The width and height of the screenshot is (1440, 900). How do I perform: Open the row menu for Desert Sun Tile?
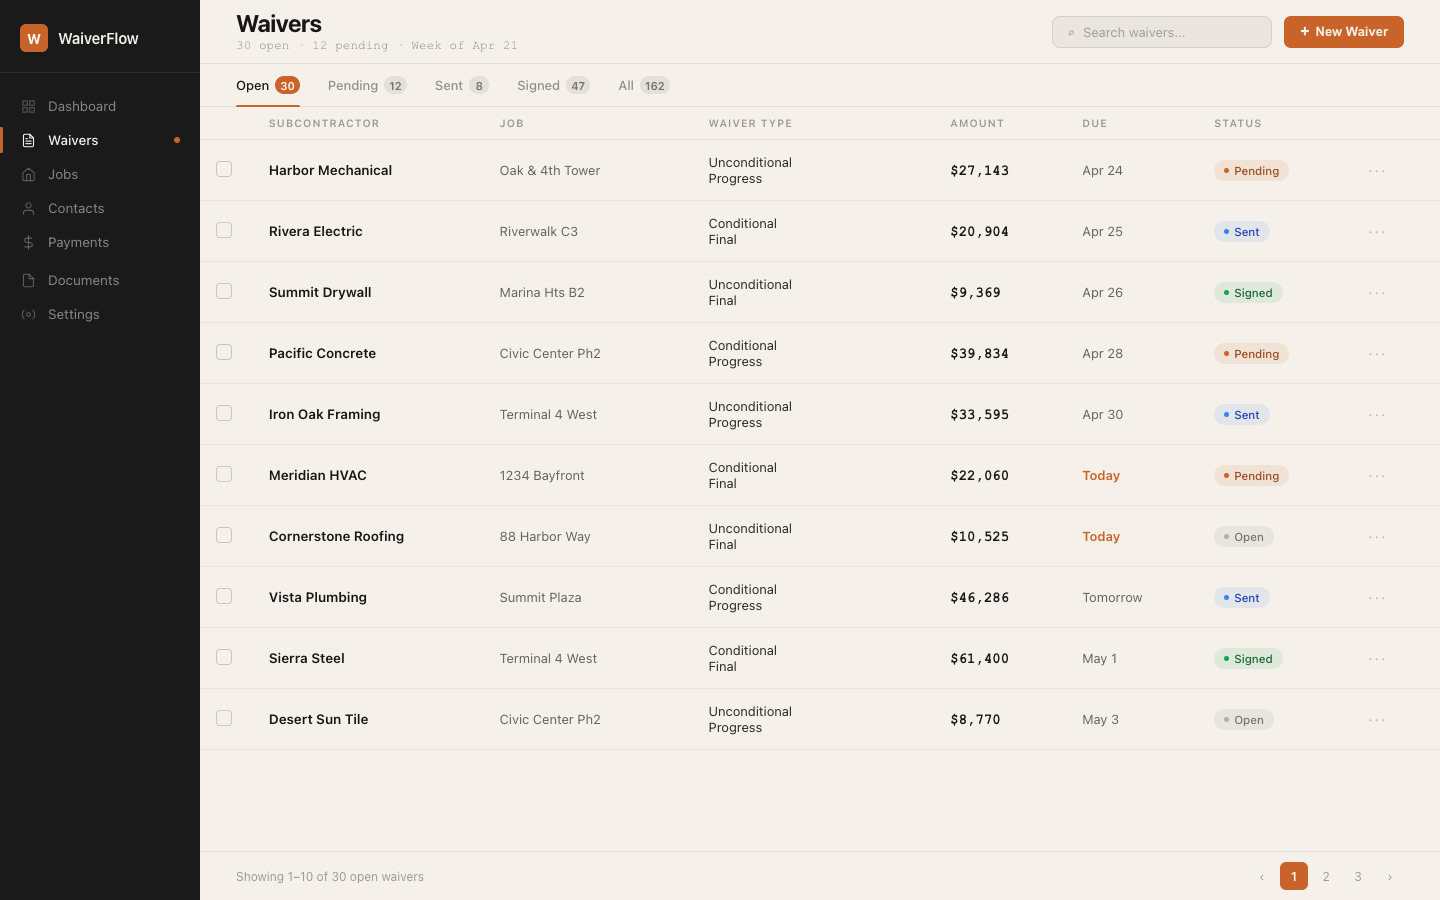point(1377,720)
